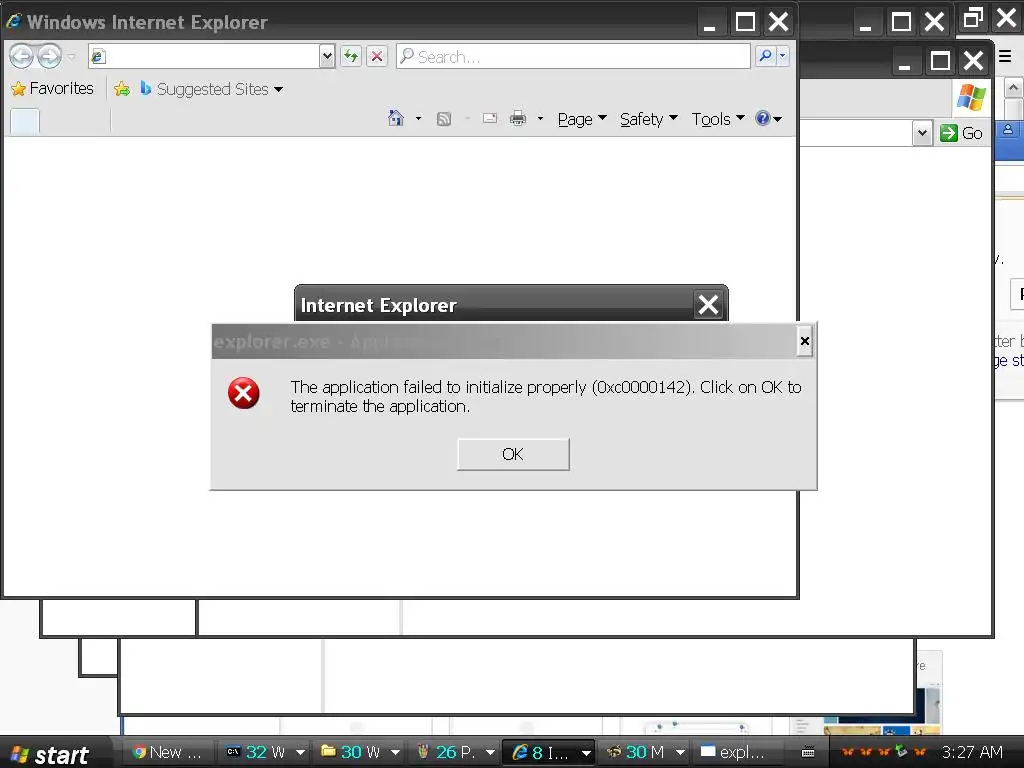
Task: Expand address dropdown beside the Go button
Action: [921, 133]
